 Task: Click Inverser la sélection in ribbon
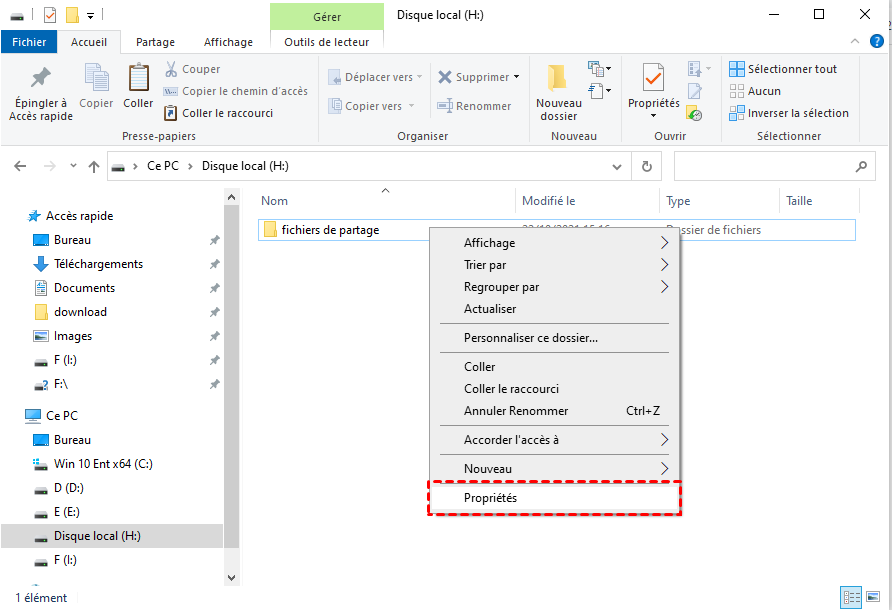pos(797,113)
